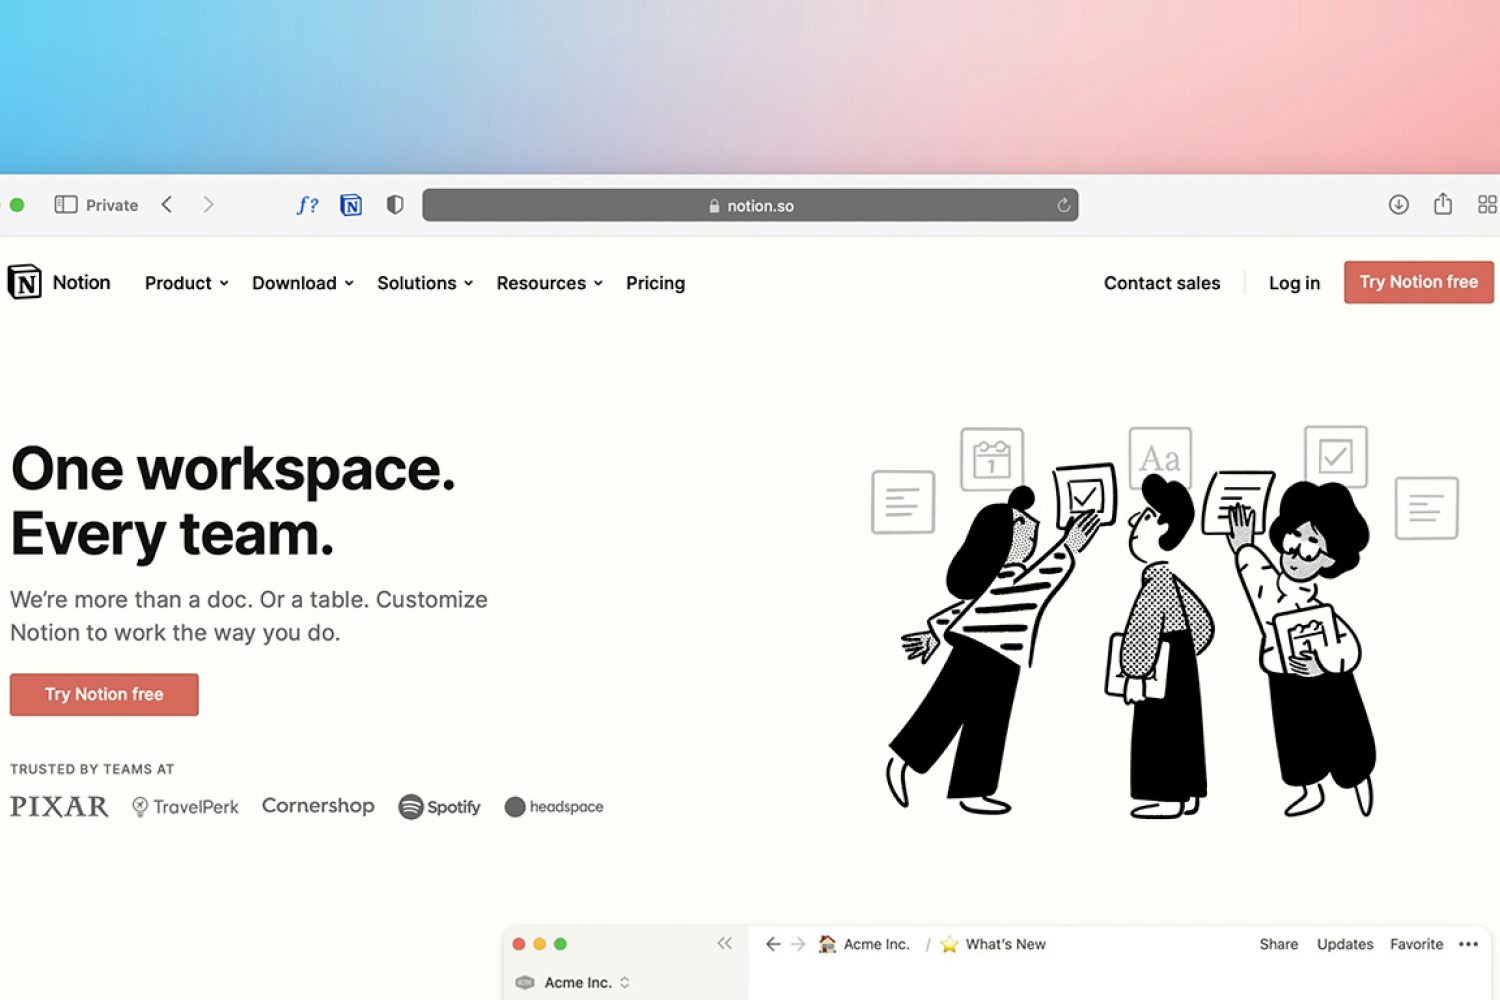Click the notion.so address bar

click(x=750, y=205)
